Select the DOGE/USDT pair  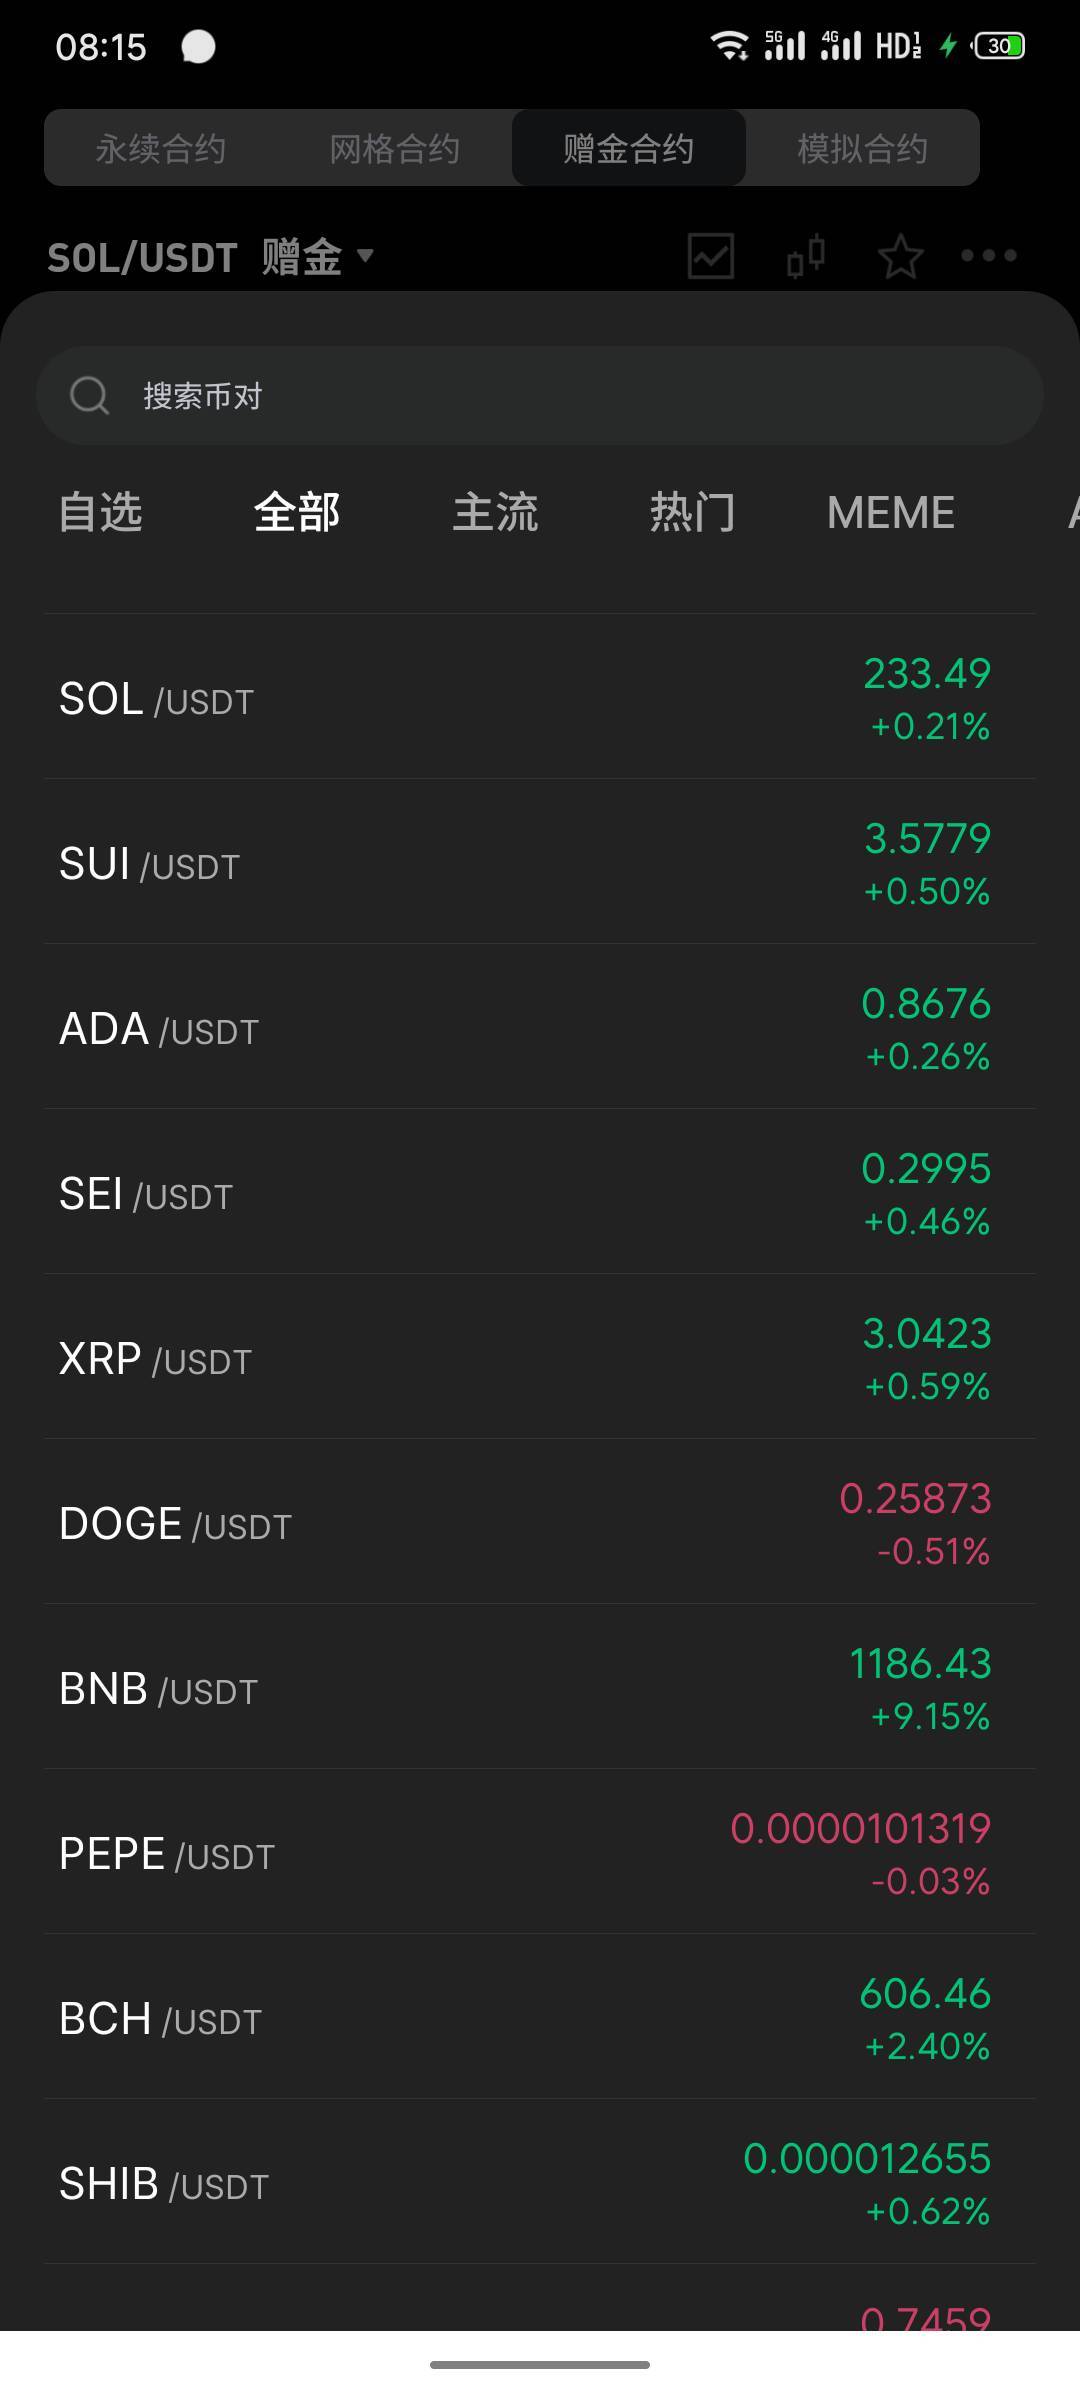tap(540, 1522)
